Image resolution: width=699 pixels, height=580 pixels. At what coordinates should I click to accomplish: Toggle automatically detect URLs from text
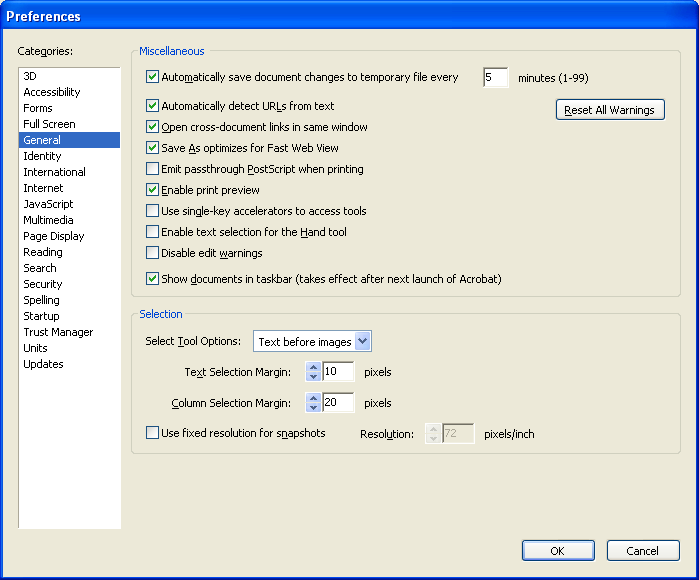153,106
